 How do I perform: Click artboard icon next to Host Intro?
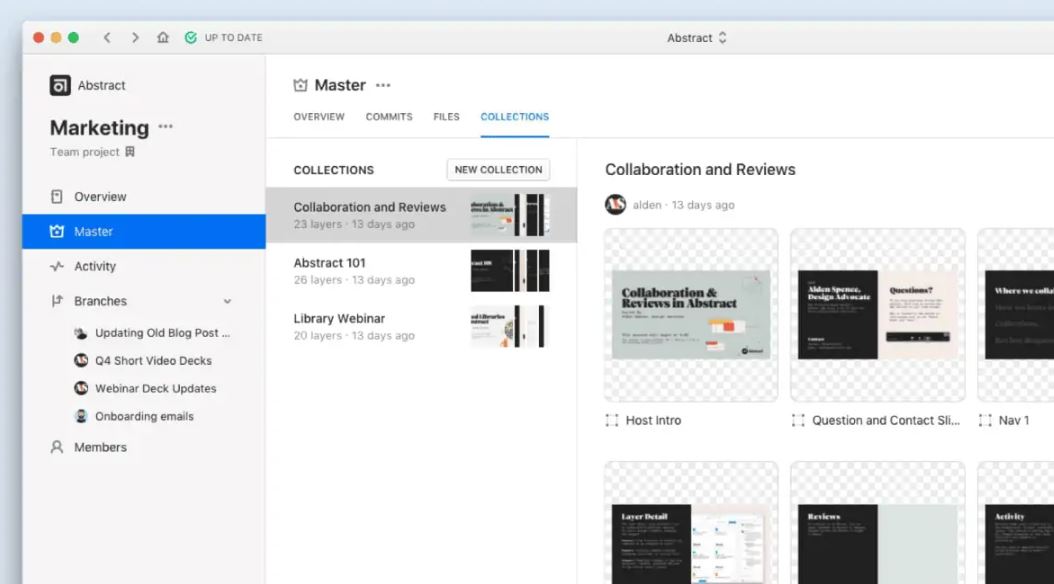coord(612,421)
